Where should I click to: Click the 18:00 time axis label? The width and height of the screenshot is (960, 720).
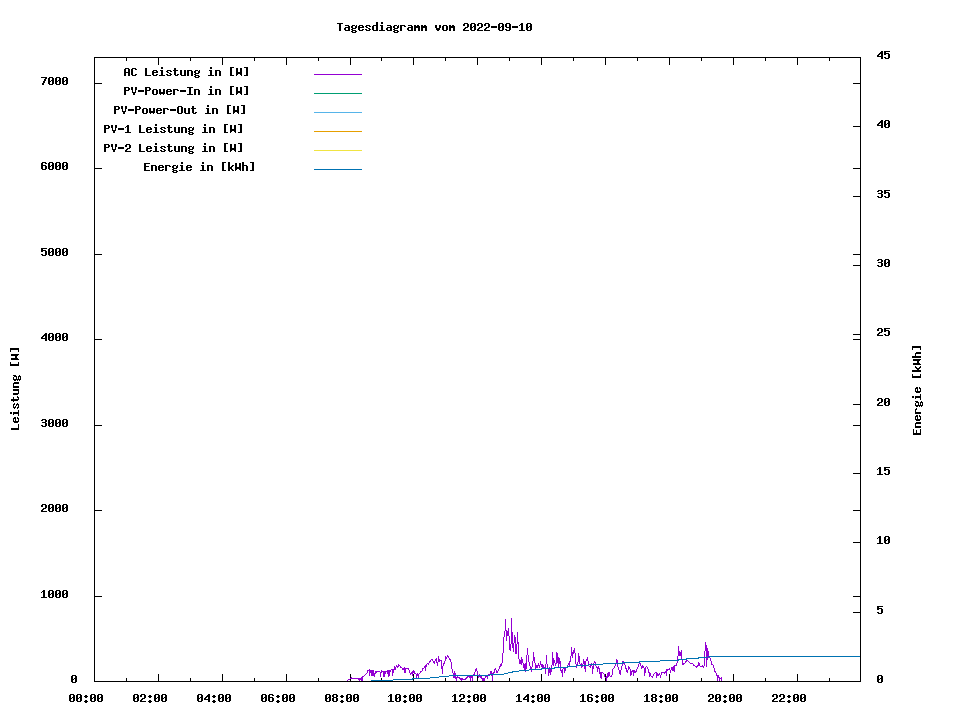[661, 698]
